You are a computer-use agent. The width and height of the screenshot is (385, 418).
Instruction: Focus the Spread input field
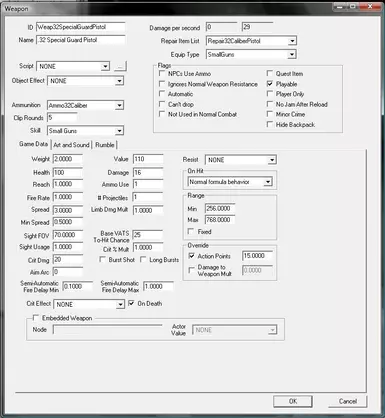pos(68,210)
